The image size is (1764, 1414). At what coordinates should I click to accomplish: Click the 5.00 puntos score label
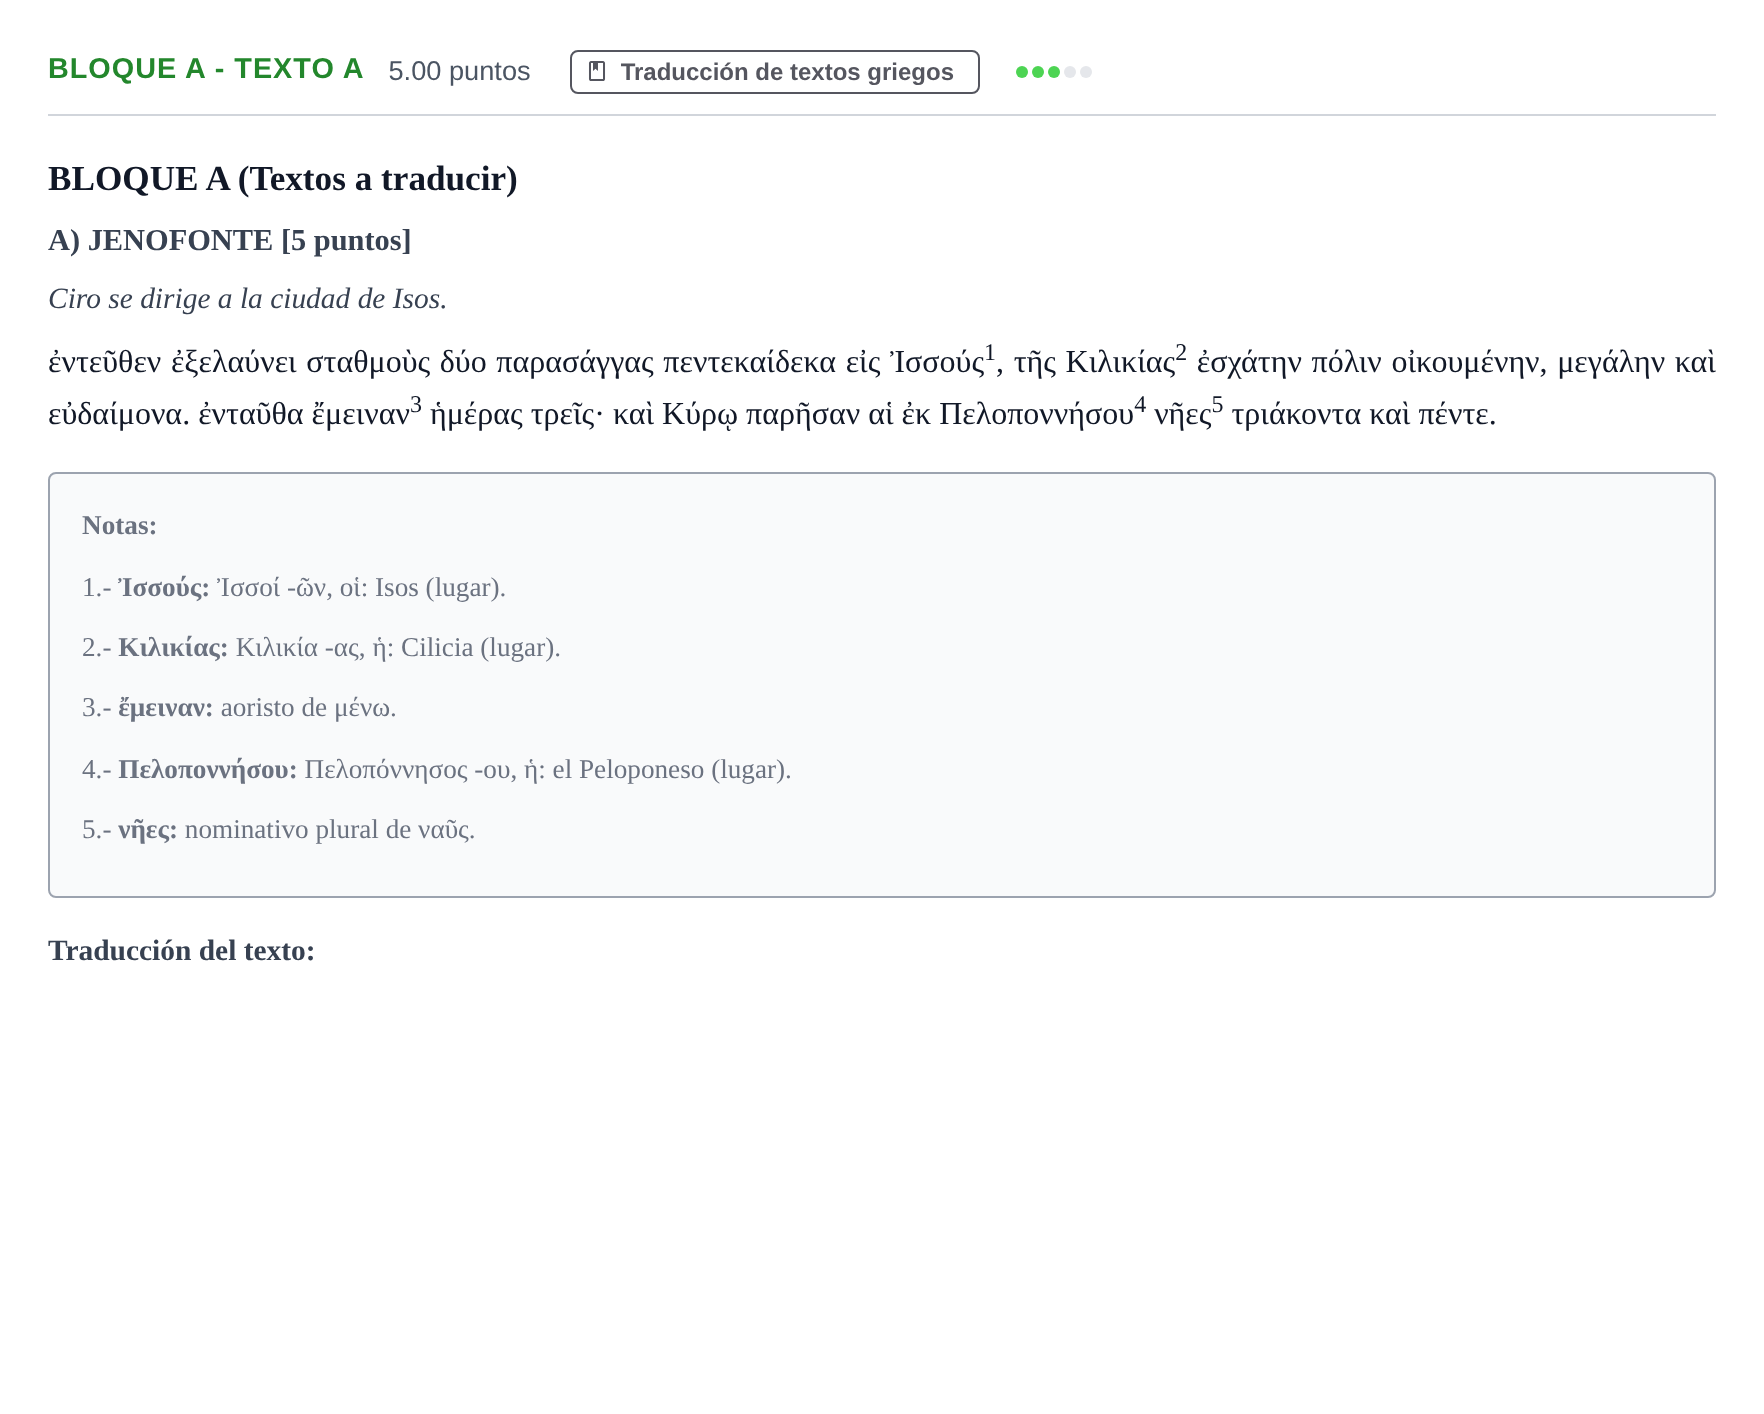459,71
